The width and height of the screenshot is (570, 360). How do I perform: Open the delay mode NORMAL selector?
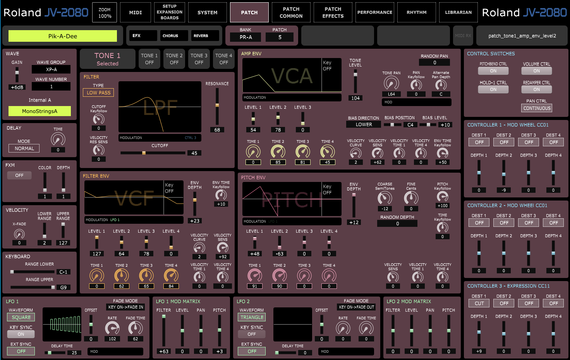tap(24, 148)
